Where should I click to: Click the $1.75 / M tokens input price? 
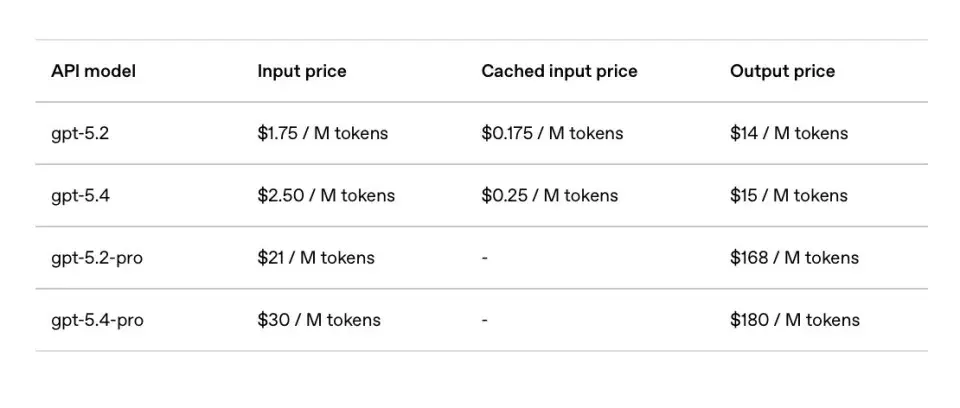(322, 133)
